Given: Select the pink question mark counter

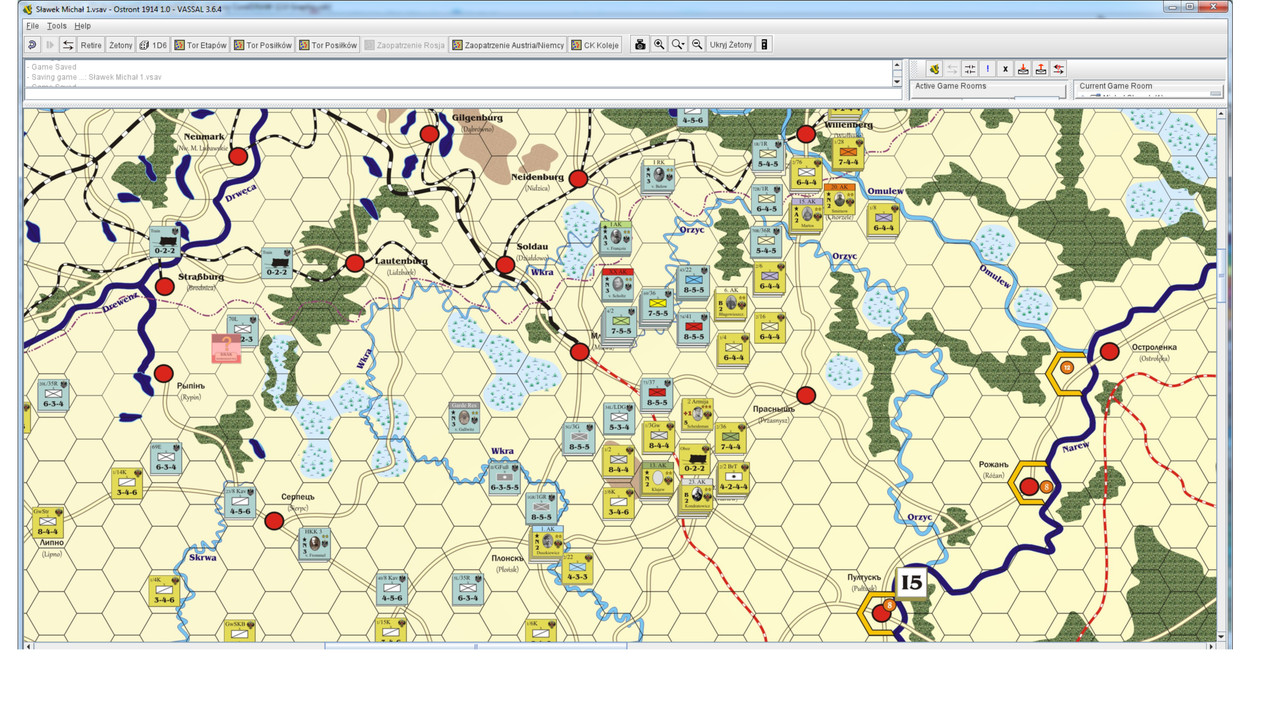Looking at the screenshot, I should pos(227,348).
